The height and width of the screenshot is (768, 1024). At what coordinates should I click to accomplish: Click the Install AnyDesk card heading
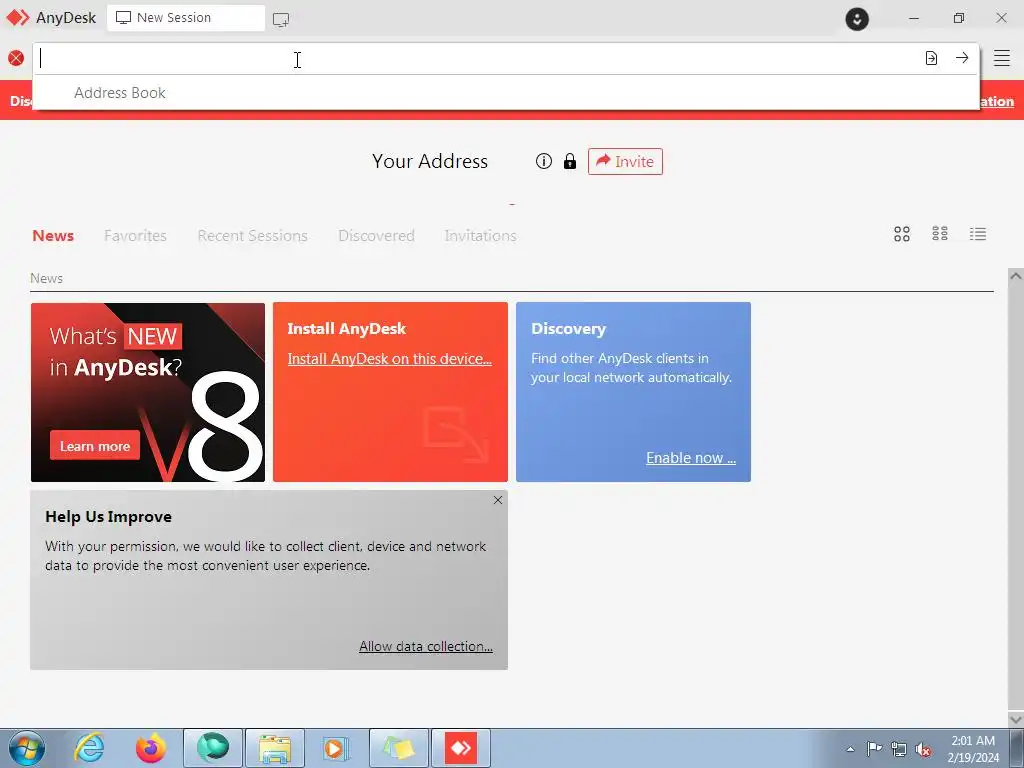click(347, 328)
